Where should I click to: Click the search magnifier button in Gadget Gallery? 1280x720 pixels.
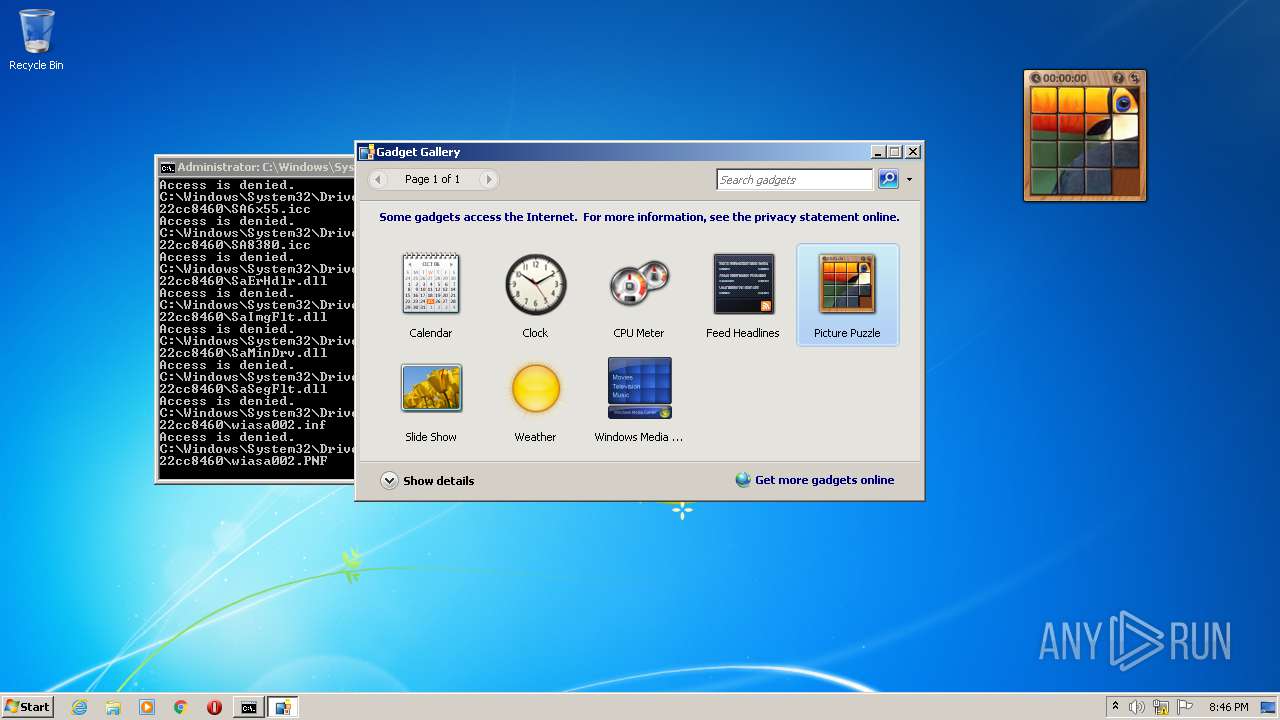pos(888,179)
